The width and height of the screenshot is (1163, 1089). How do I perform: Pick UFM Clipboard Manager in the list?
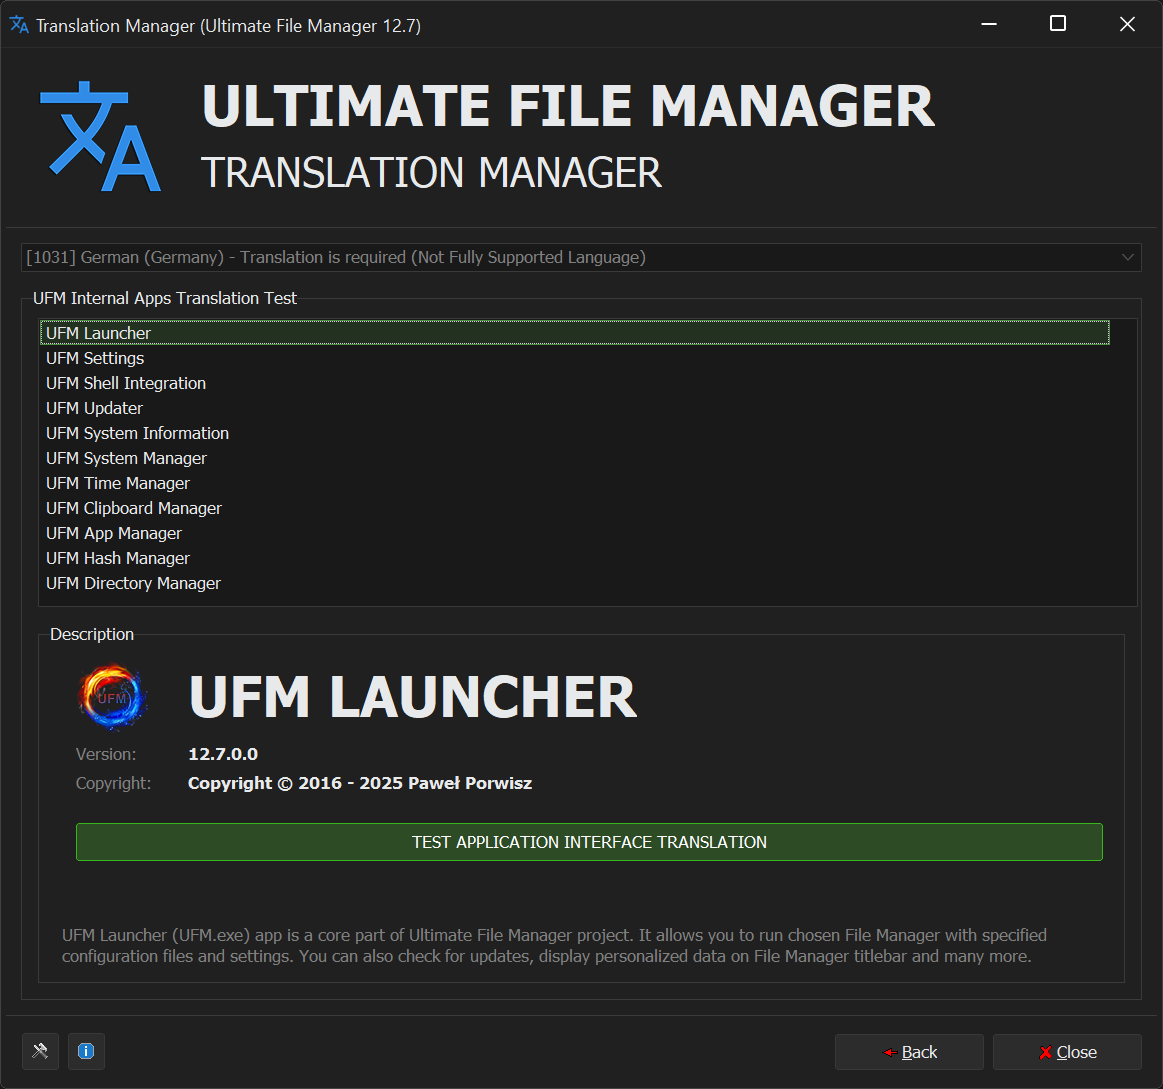pos(134,508)
